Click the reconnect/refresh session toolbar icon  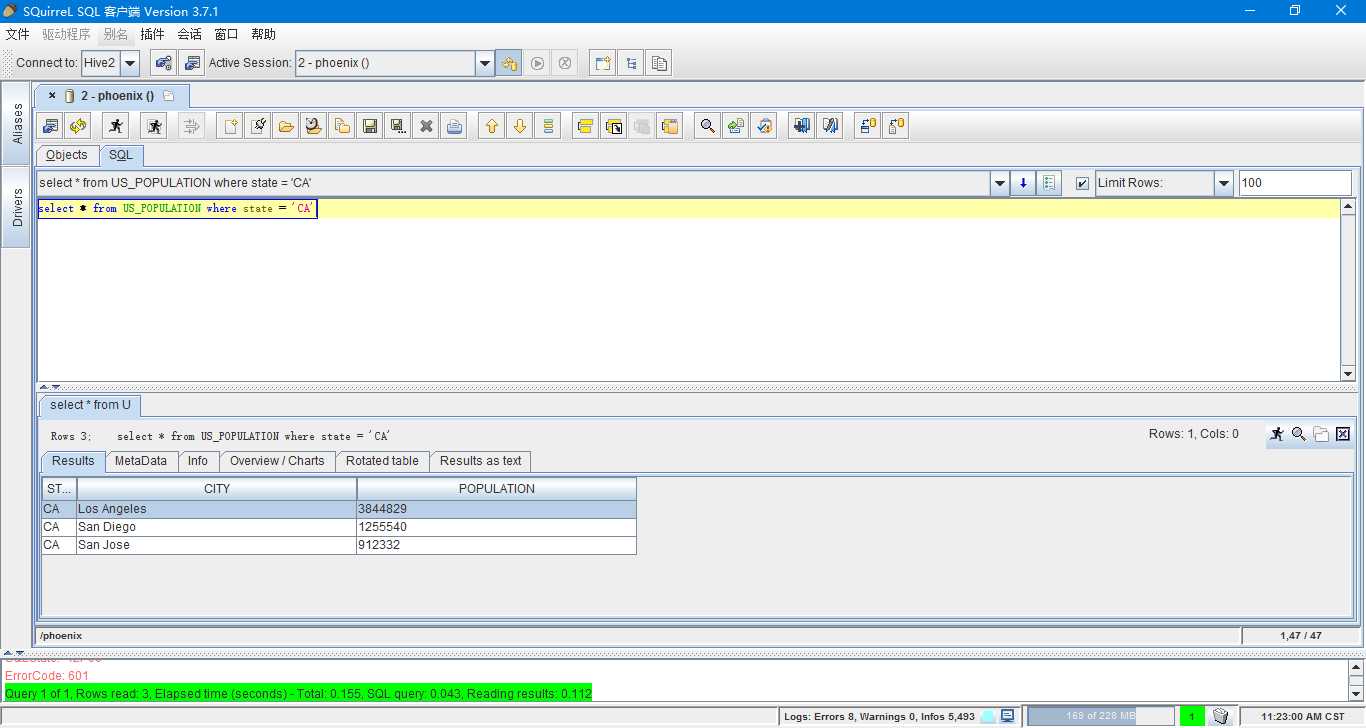[78, 126]
